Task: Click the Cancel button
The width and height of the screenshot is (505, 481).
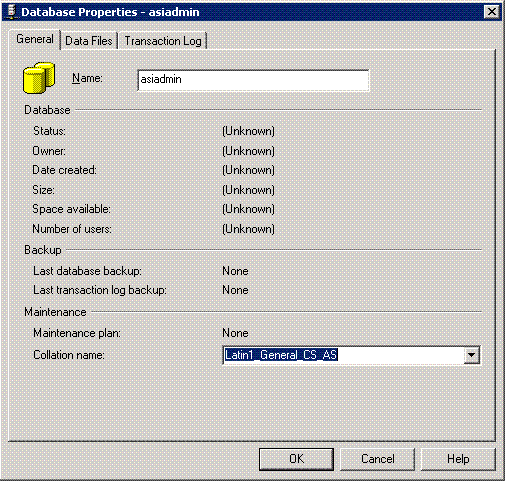Action: click(x=377, y=459)
